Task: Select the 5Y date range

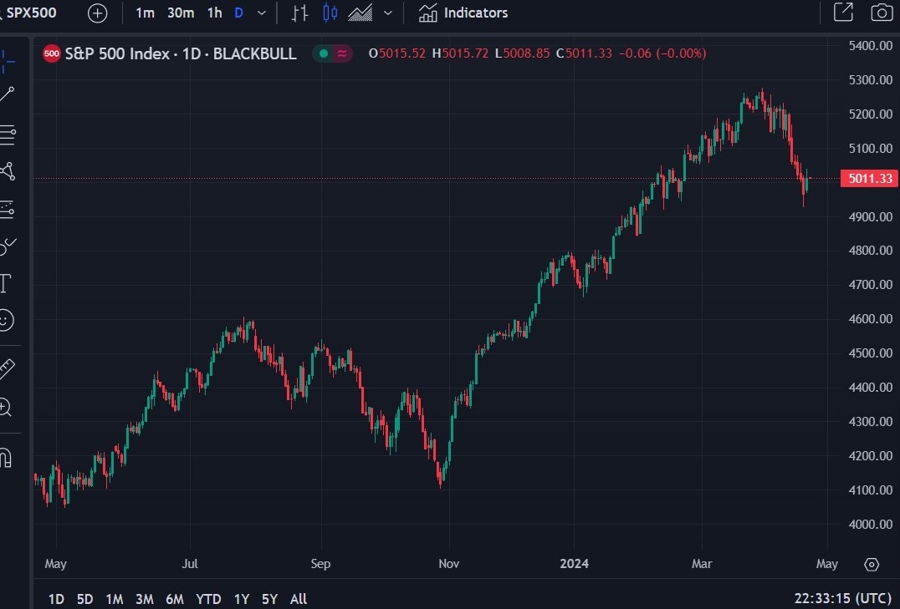Action: coord(269,599)
